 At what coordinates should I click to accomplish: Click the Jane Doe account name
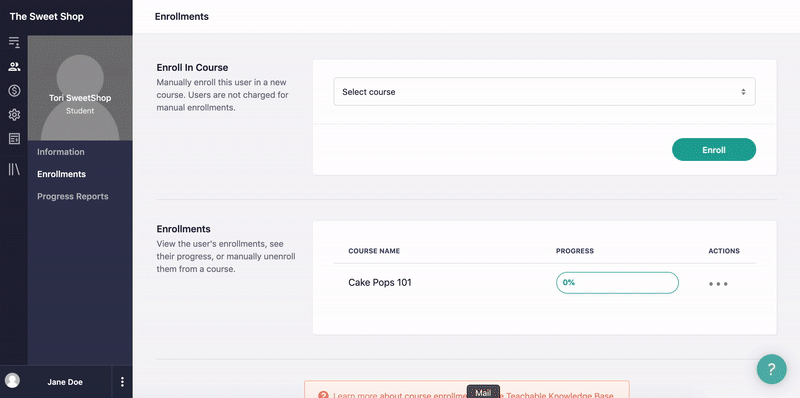[65, 382]
